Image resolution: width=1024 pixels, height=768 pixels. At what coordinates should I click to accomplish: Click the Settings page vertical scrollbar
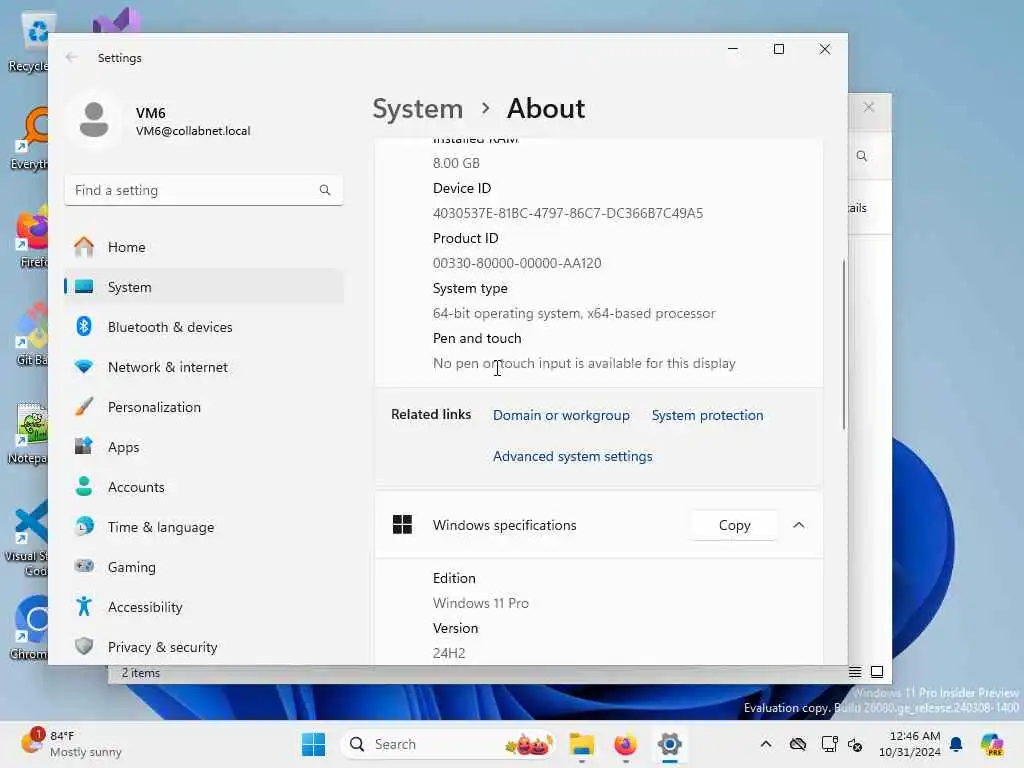[x=843, y=344]
